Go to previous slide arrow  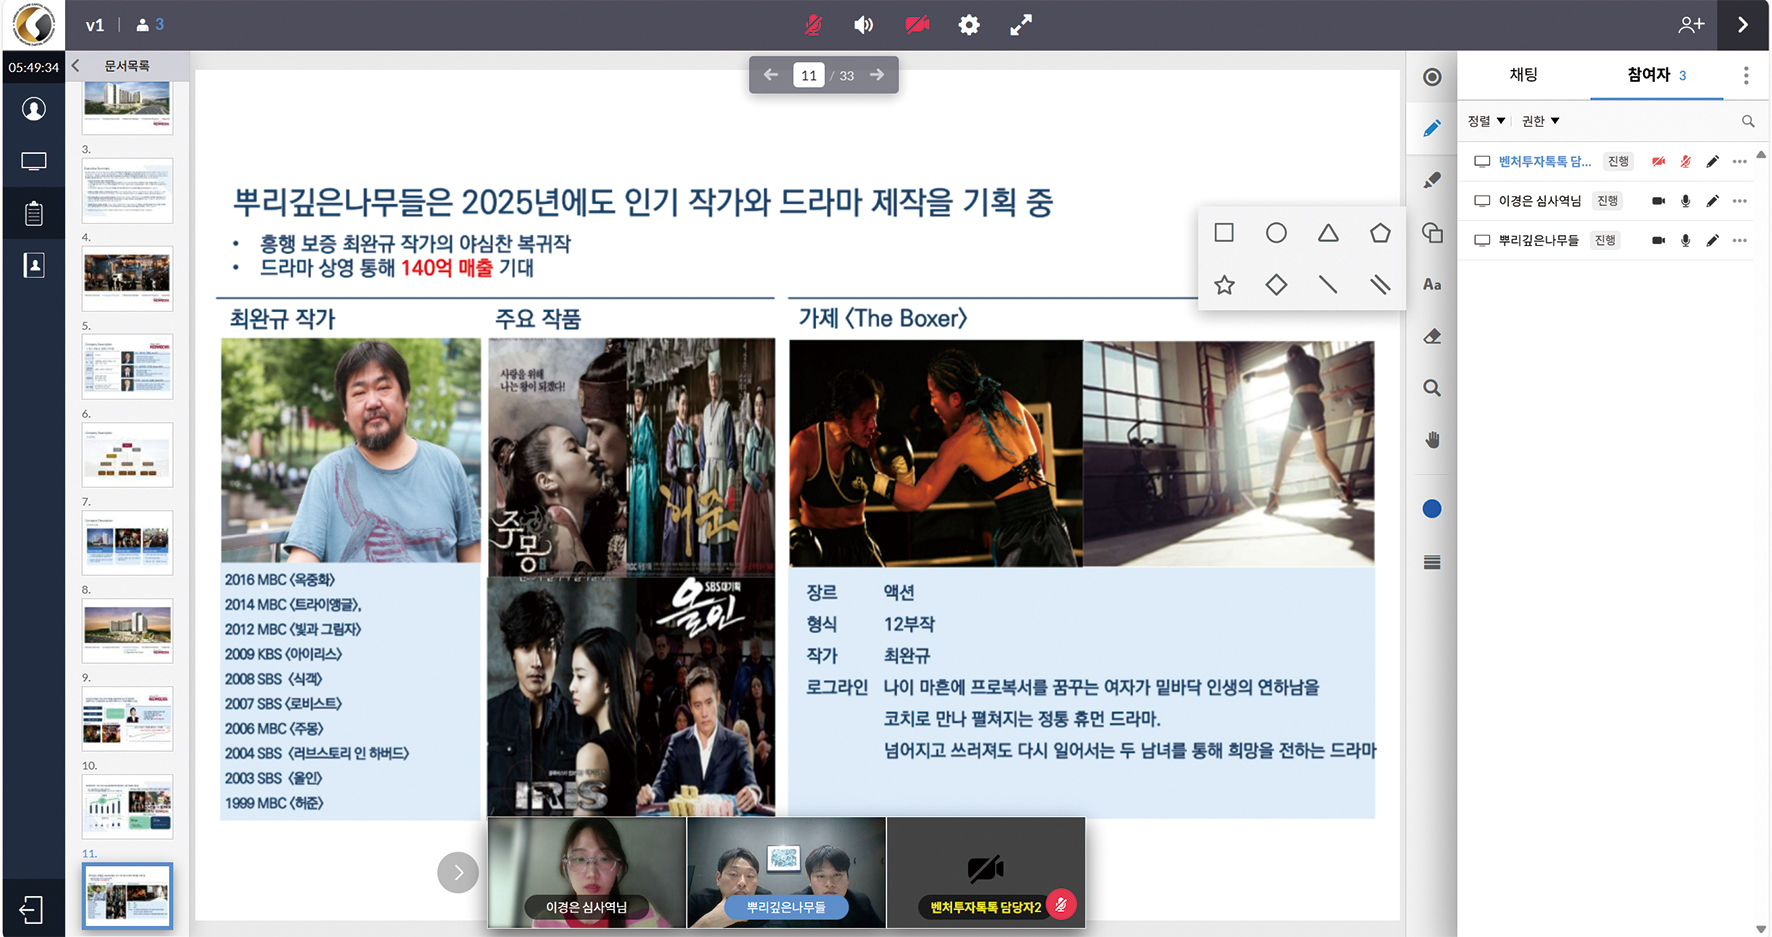pyautogui.click(x=771, y=75)
